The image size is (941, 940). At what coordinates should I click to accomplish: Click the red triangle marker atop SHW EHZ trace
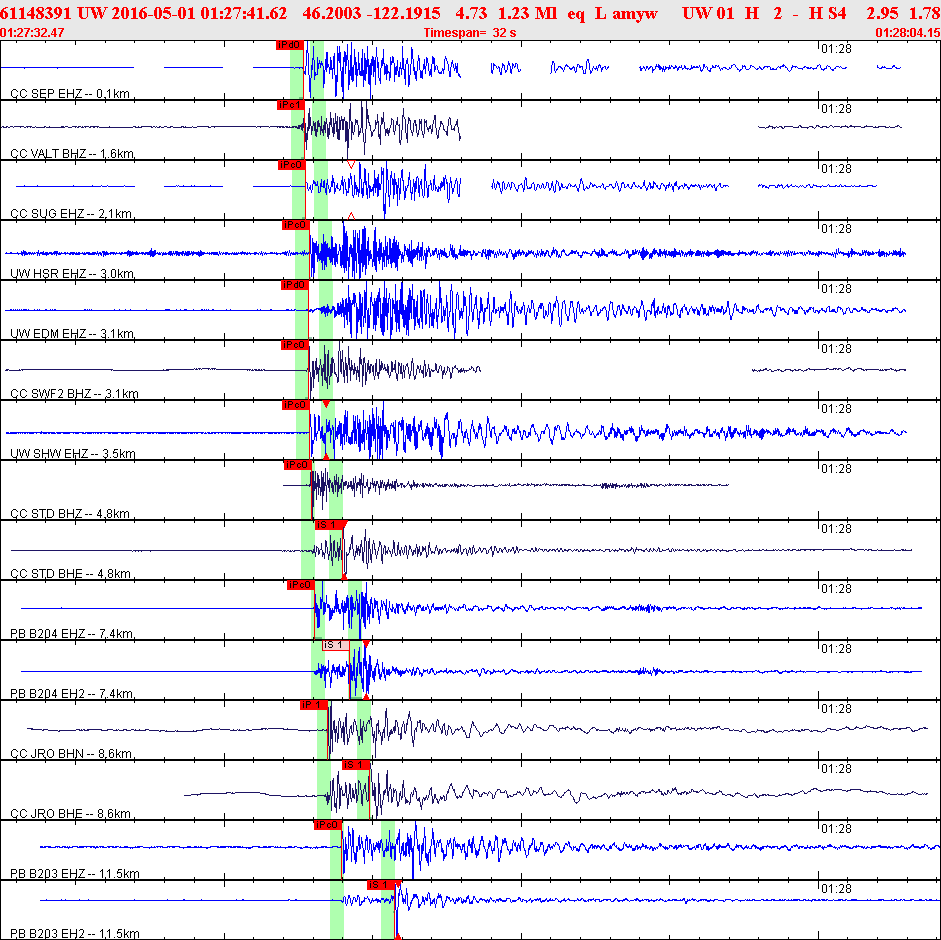point(326,404)
